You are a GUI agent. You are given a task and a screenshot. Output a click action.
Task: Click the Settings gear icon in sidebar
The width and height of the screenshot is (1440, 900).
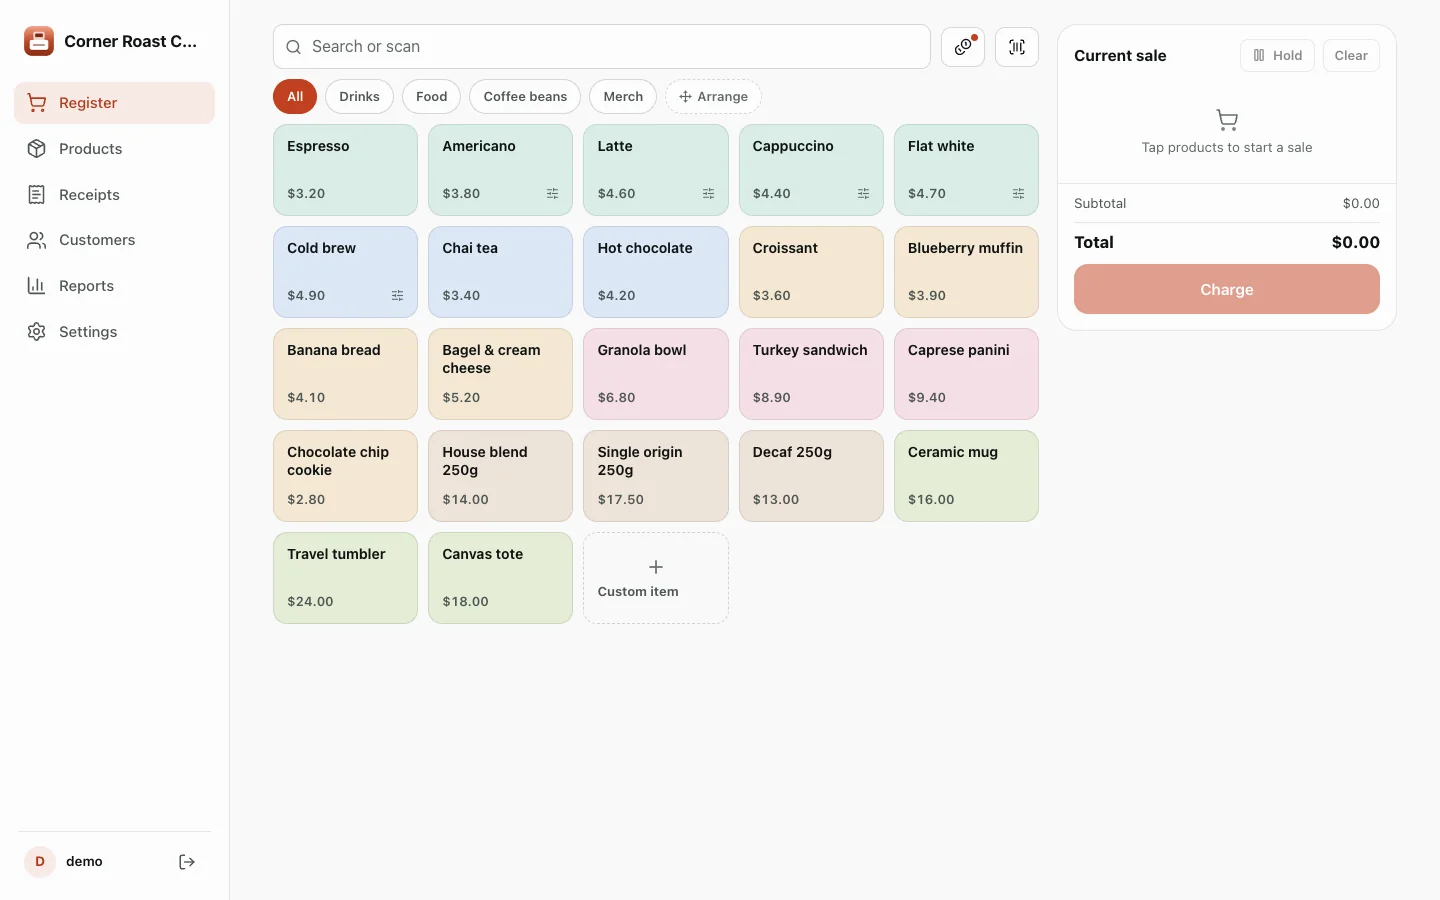tap(37, 332)
